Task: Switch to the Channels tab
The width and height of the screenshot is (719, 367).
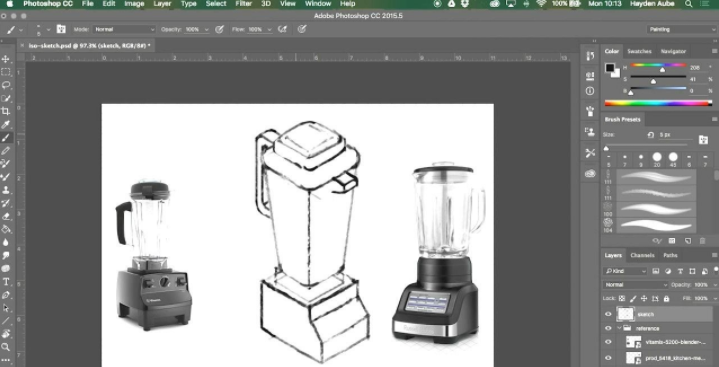Action: click(x=642, y=256)
